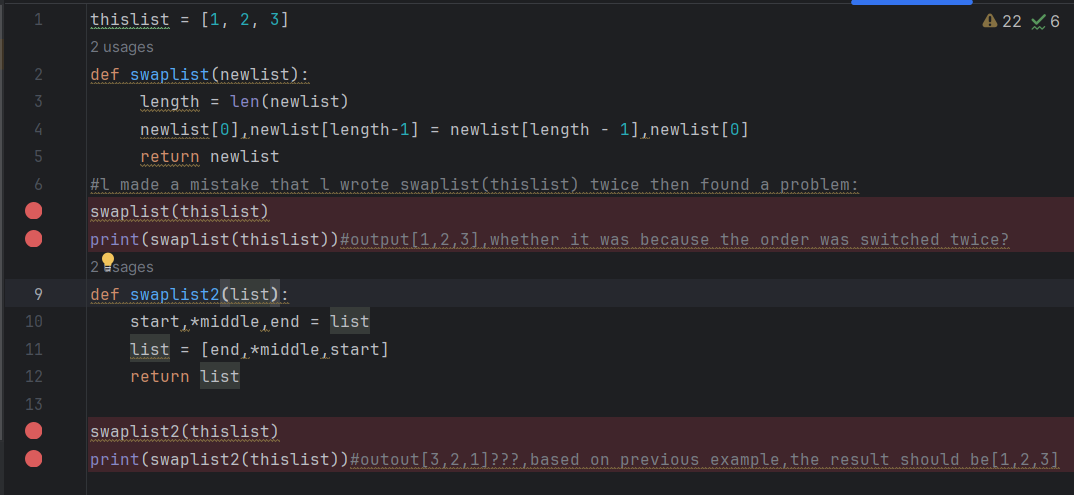This screenshot has width=1074, height=495.
Task: Toggle breakpoint on the print(swaplist2(thislist)) line
Action: pos(34,459)
